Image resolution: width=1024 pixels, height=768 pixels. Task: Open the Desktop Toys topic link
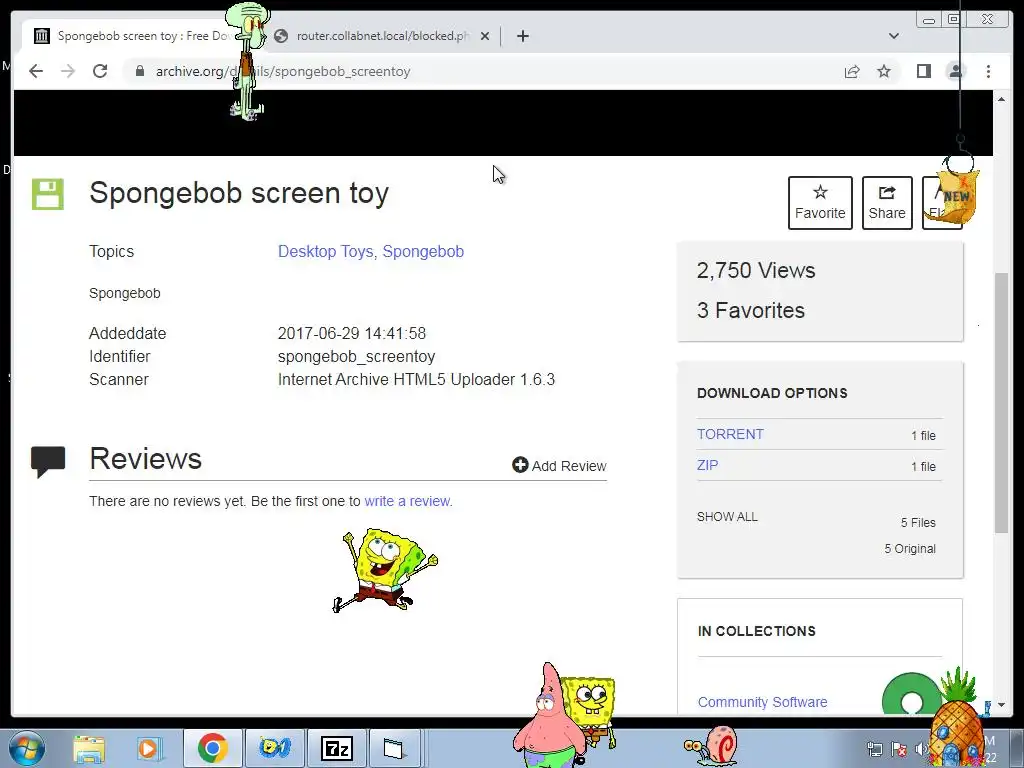click(x=326, y=251)
